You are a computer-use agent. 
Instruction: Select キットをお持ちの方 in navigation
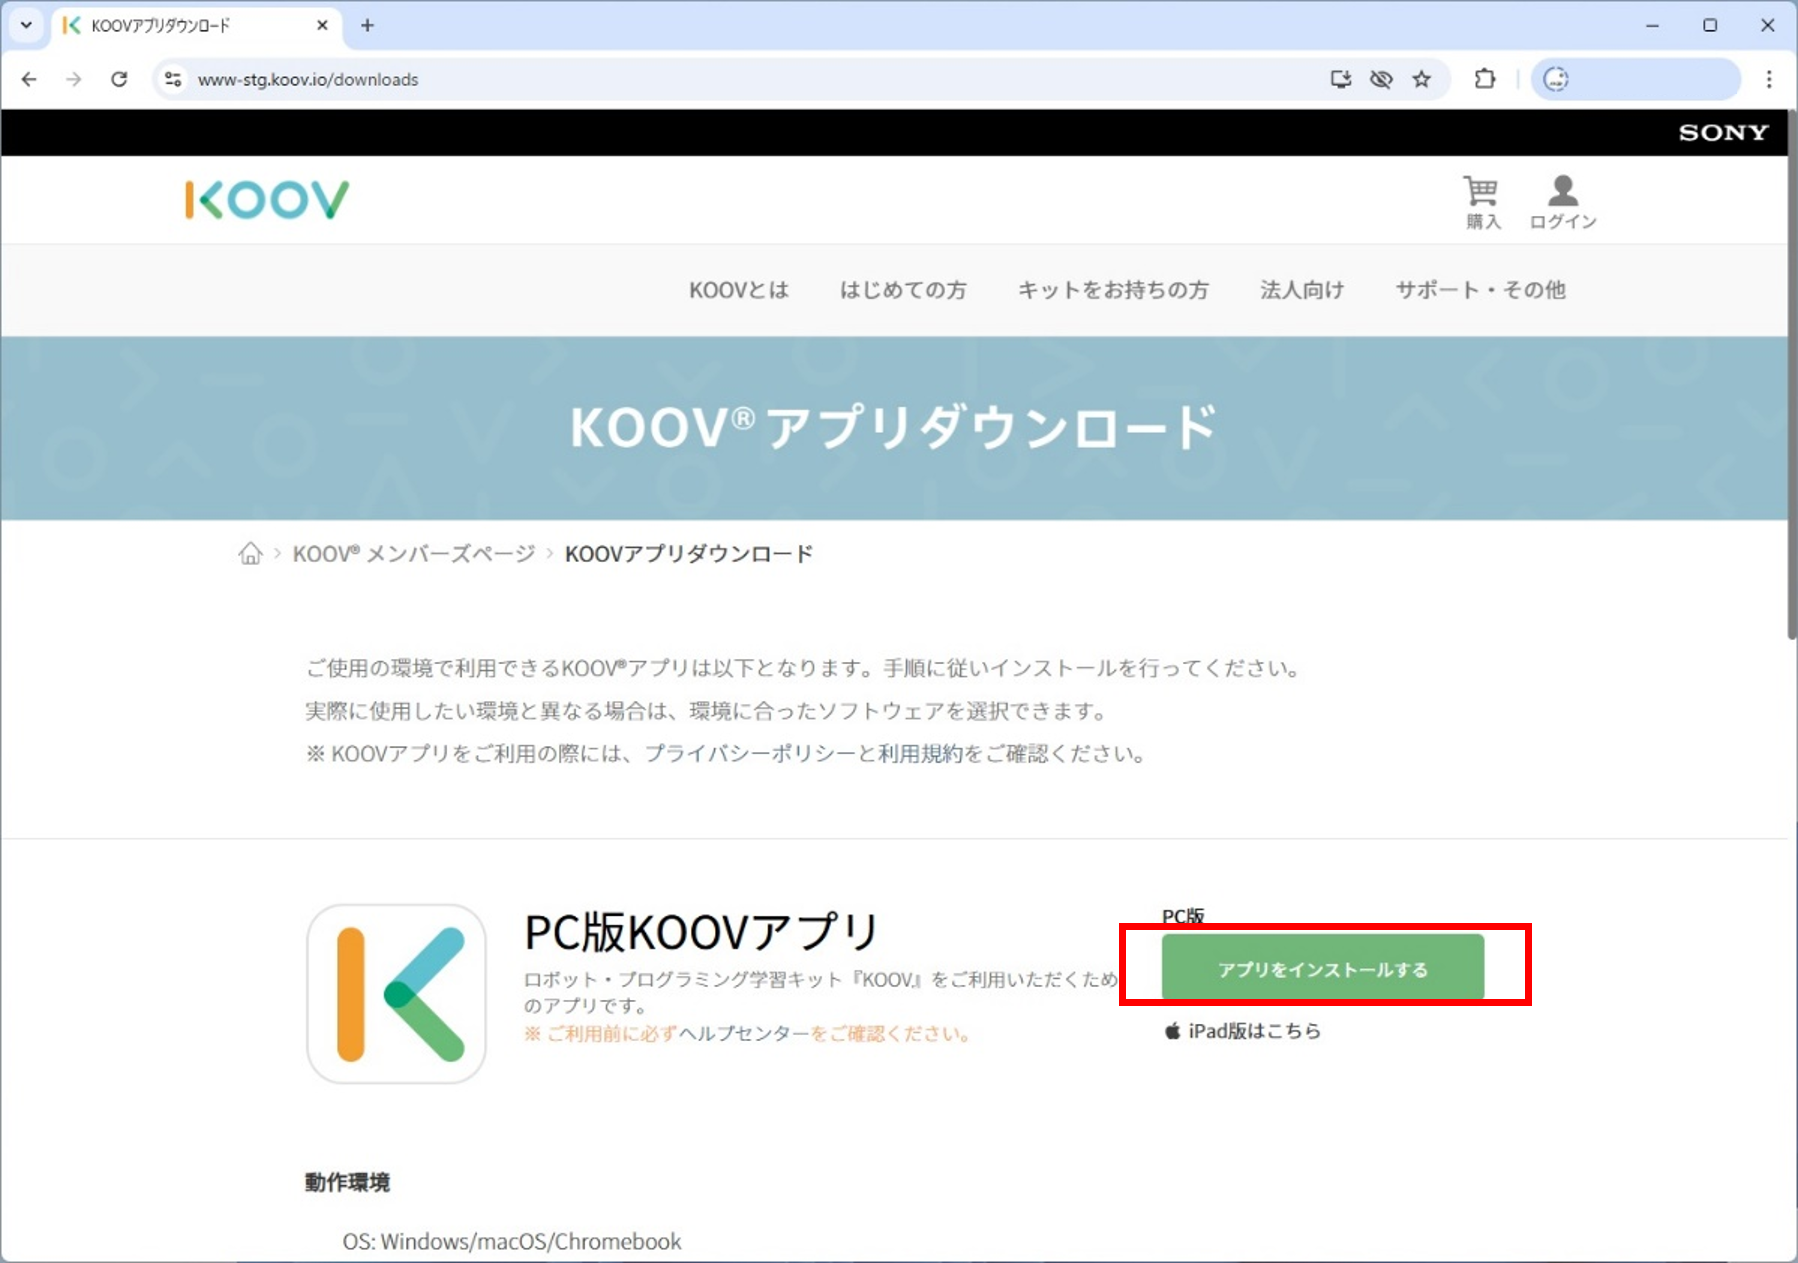[x=1113, y=290]
